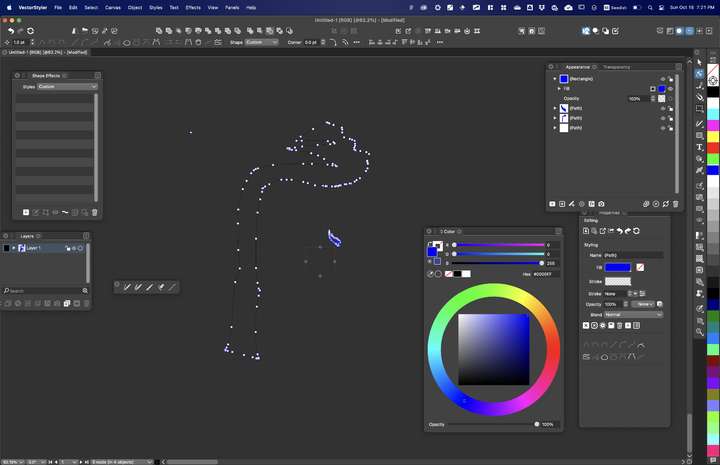The image size is (720, 465).
Task: Select the zoom magnifier tool in right toolbar
Action: click(699, 331)
